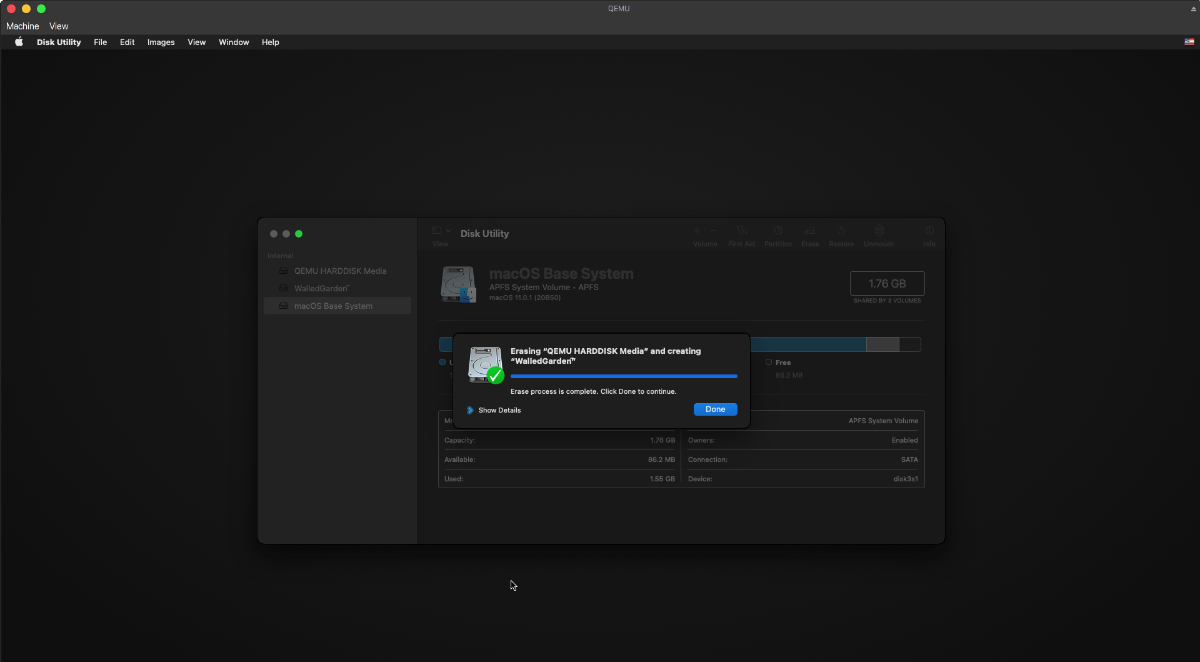Open the macOS View menu
Viewport: 1200px width, 662px height.
[196, 42]
